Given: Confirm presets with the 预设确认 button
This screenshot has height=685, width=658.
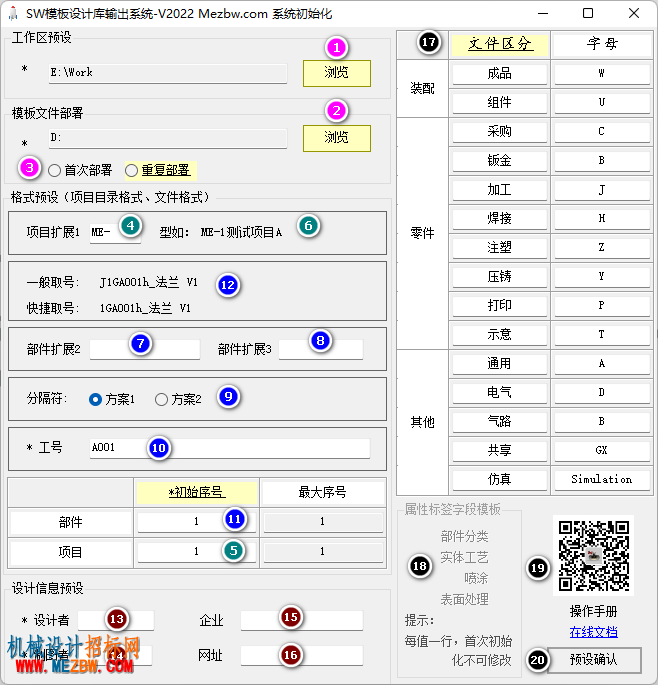Looking at the screenshot, I should [x=594, y=660].
